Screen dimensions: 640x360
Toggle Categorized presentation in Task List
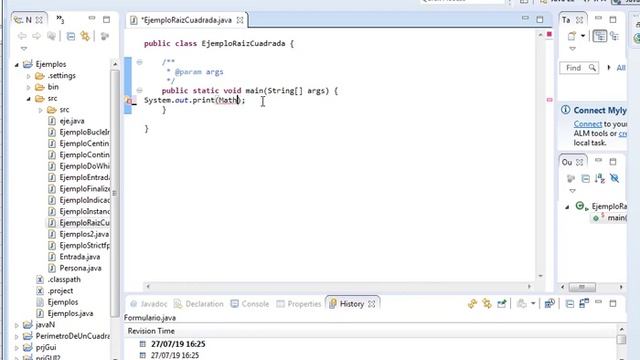(600, 36)
